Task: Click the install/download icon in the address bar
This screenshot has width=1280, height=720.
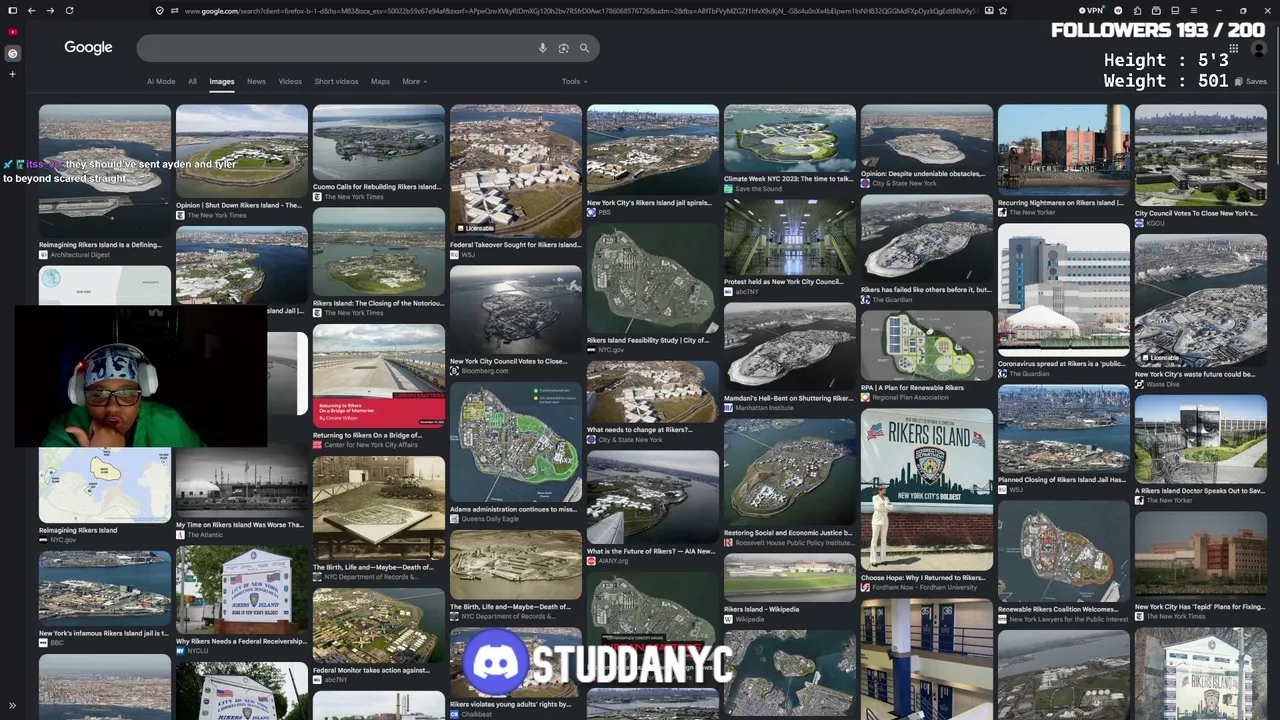Action: [x=988, y=10]
